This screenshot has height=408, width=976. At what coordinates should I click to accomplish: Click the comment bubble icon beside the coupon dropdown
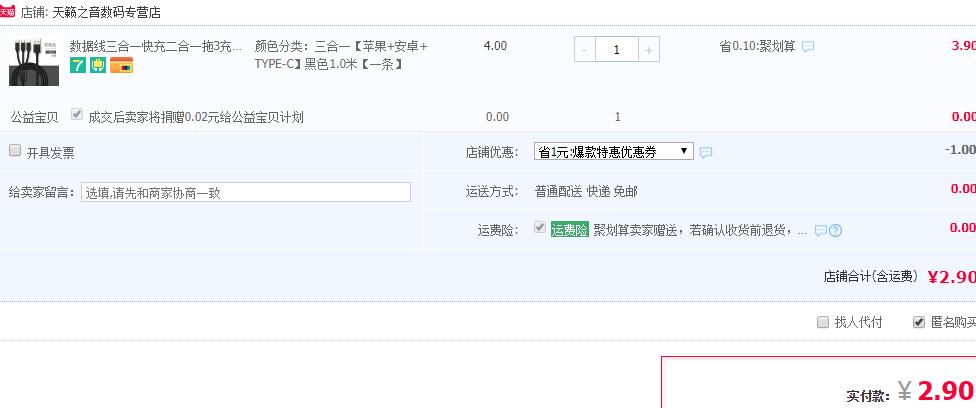(705, 153)
